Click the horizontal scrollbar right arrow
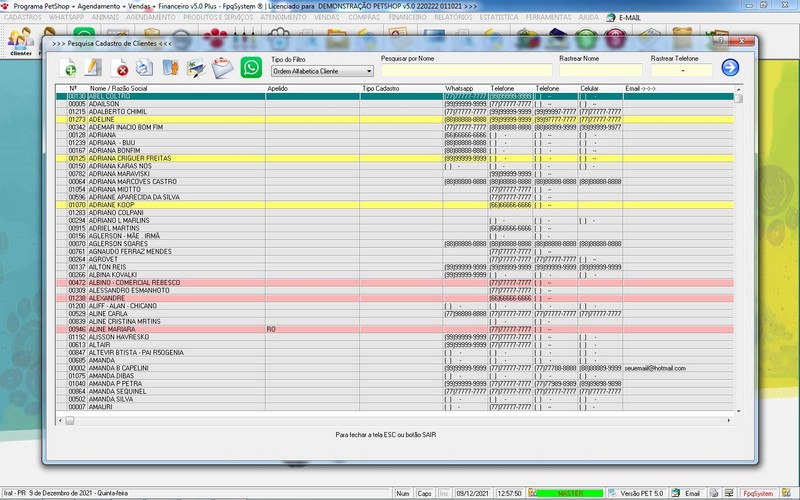The height and width of the screenshot is (500, 800). coord(729,420)
